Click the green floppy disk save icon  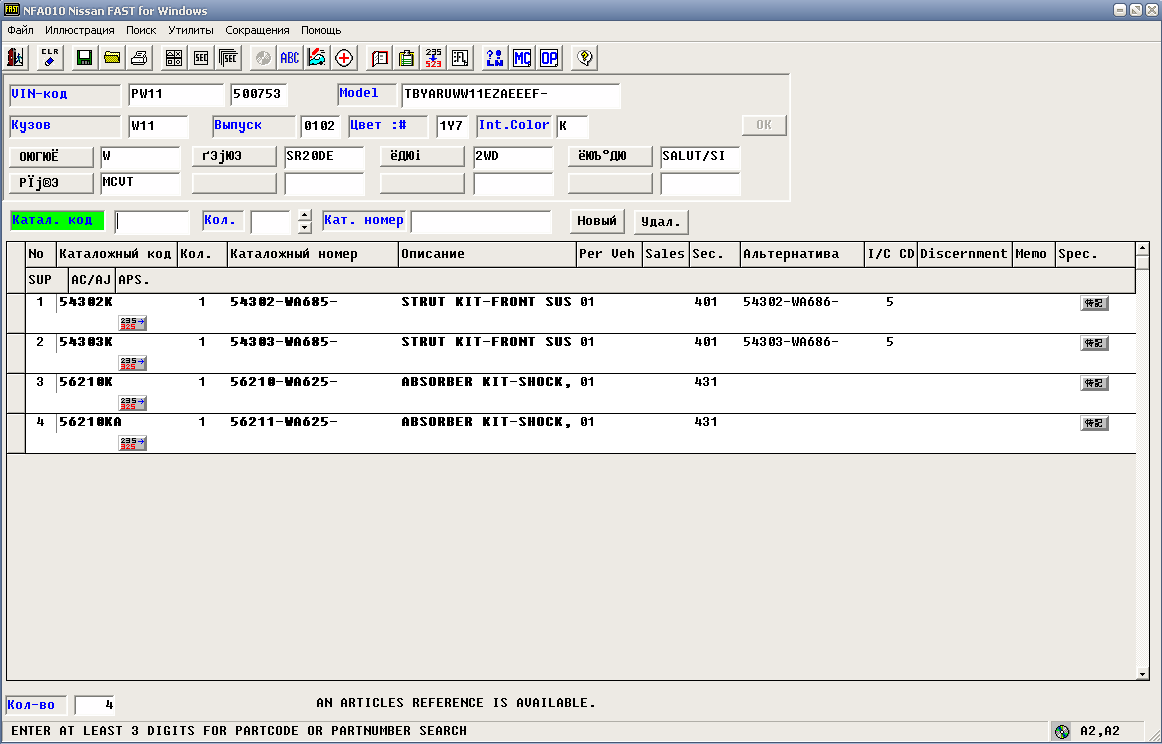point(84,58)
